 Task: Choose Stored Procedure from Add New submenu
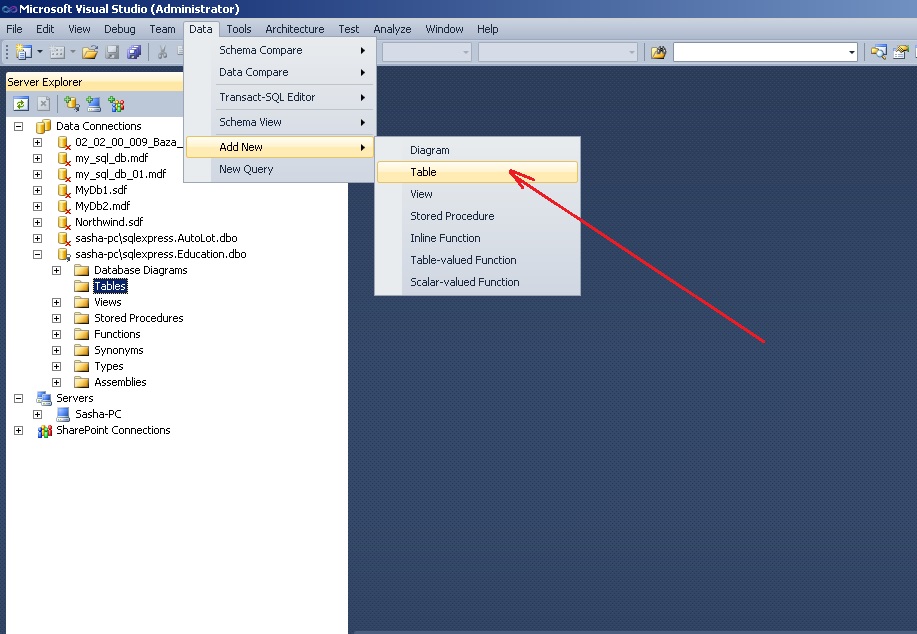477,216
